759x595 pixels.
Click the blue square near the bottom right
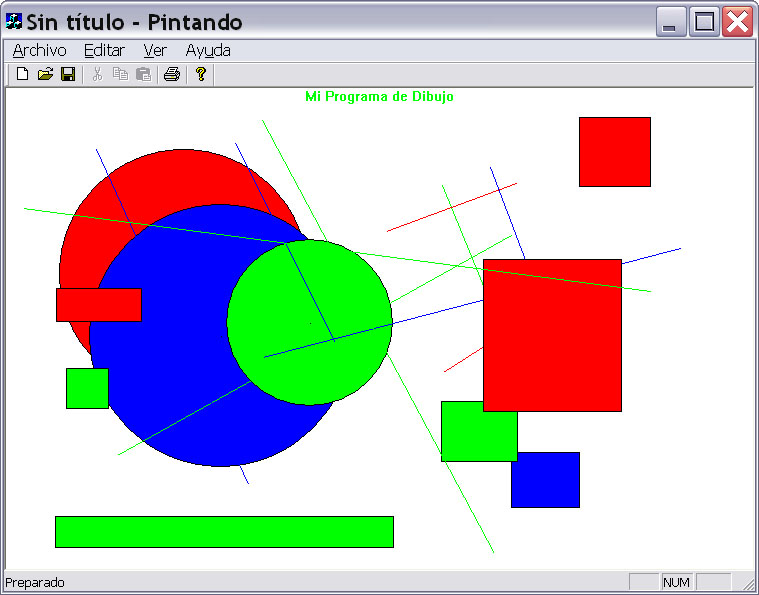[x=546, y=480]
